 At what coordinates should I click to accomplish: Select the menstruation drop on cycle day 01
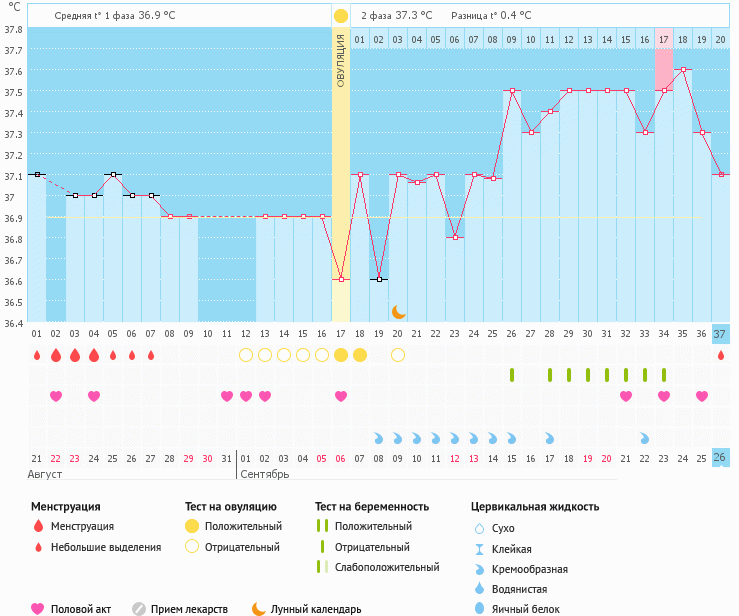tap(37, 355)
